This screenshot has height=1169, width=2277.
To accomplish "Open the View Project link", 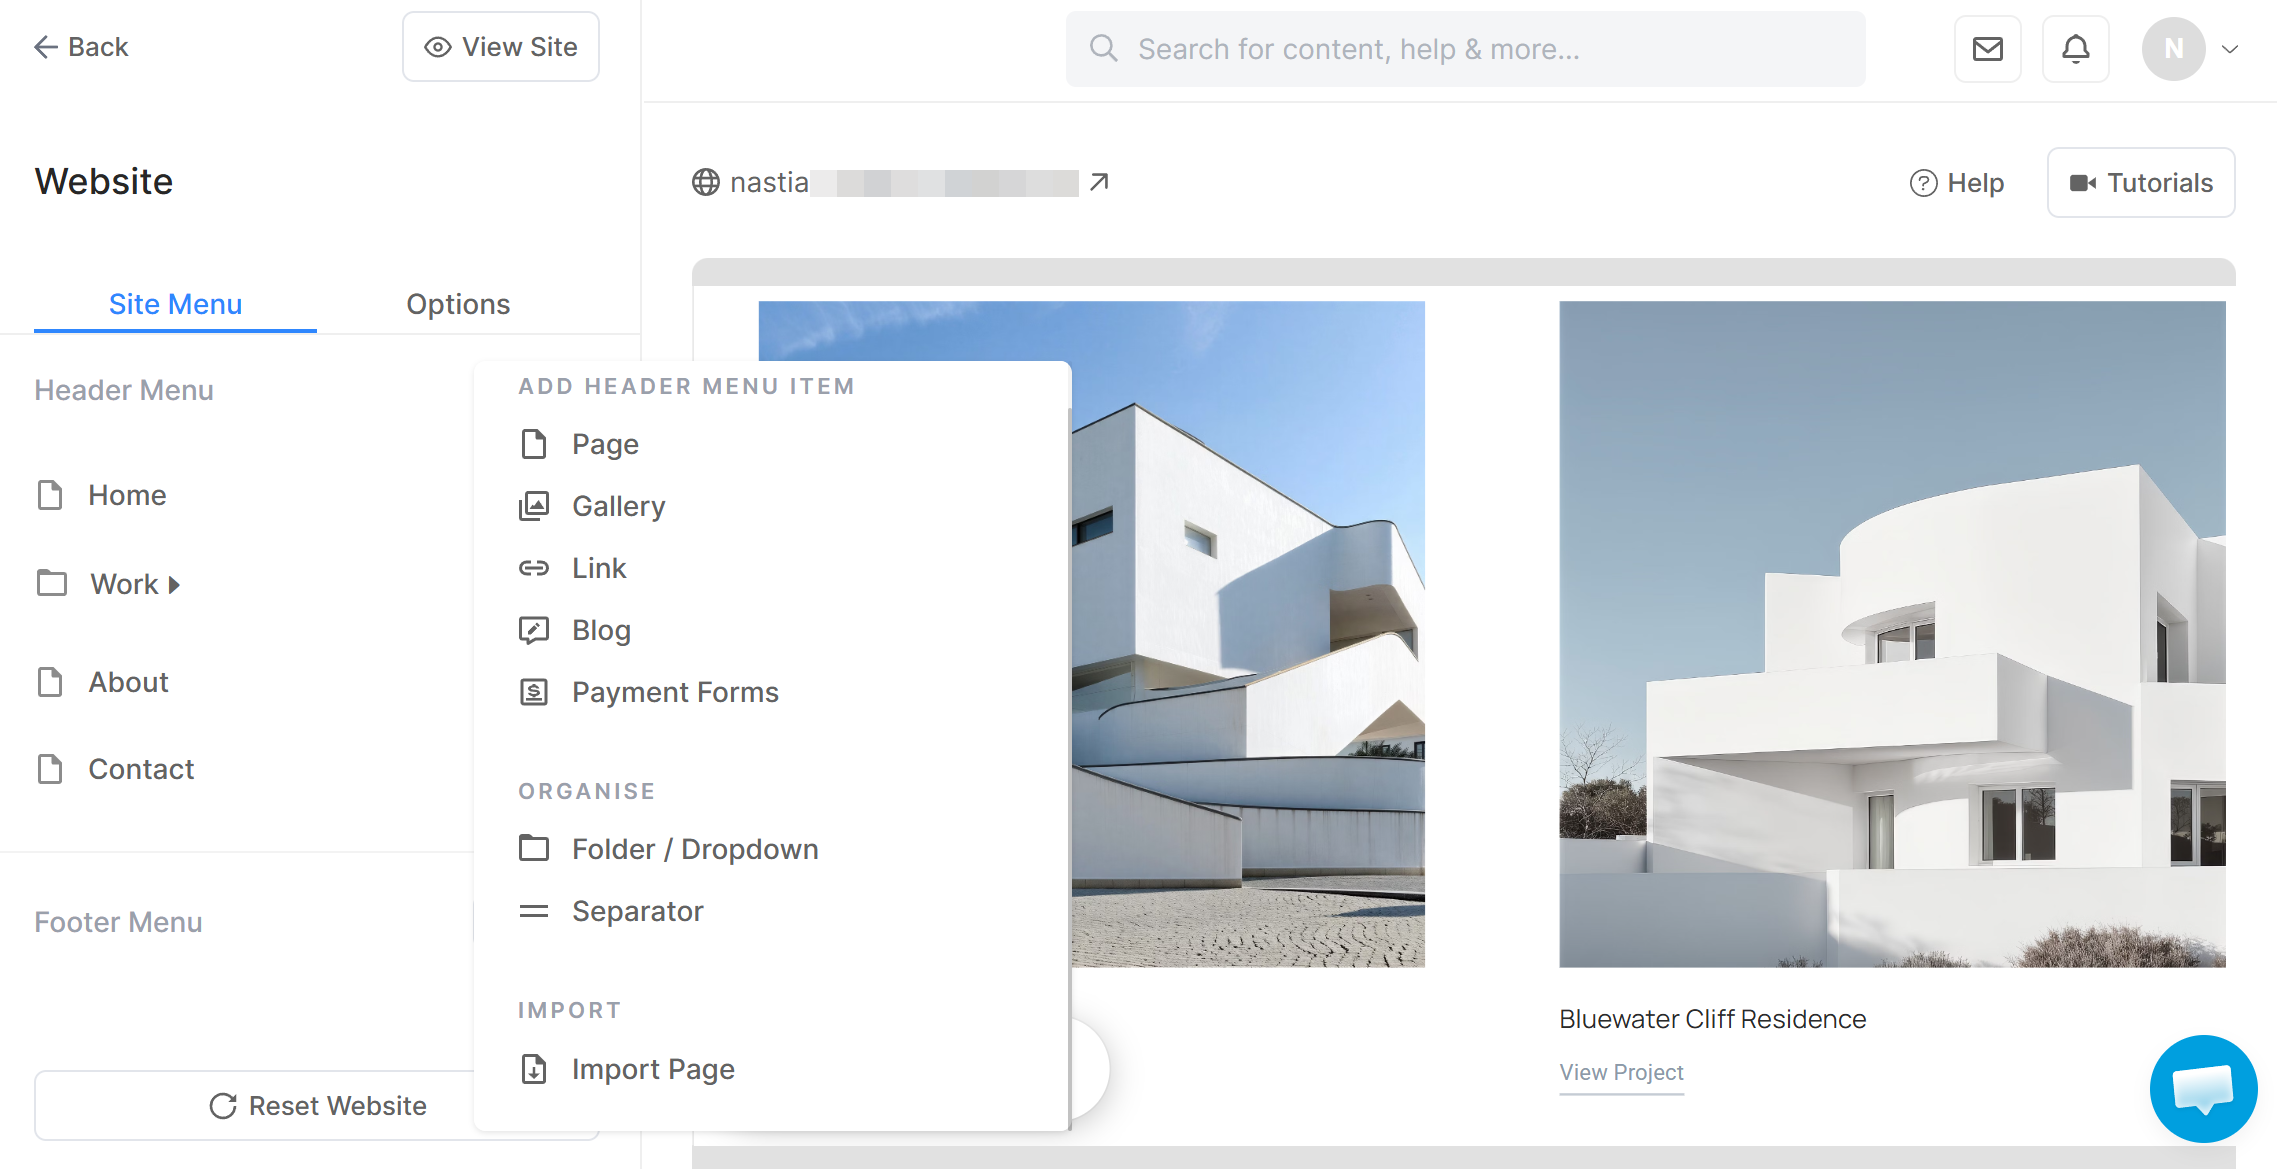I will [1621, 1072].
